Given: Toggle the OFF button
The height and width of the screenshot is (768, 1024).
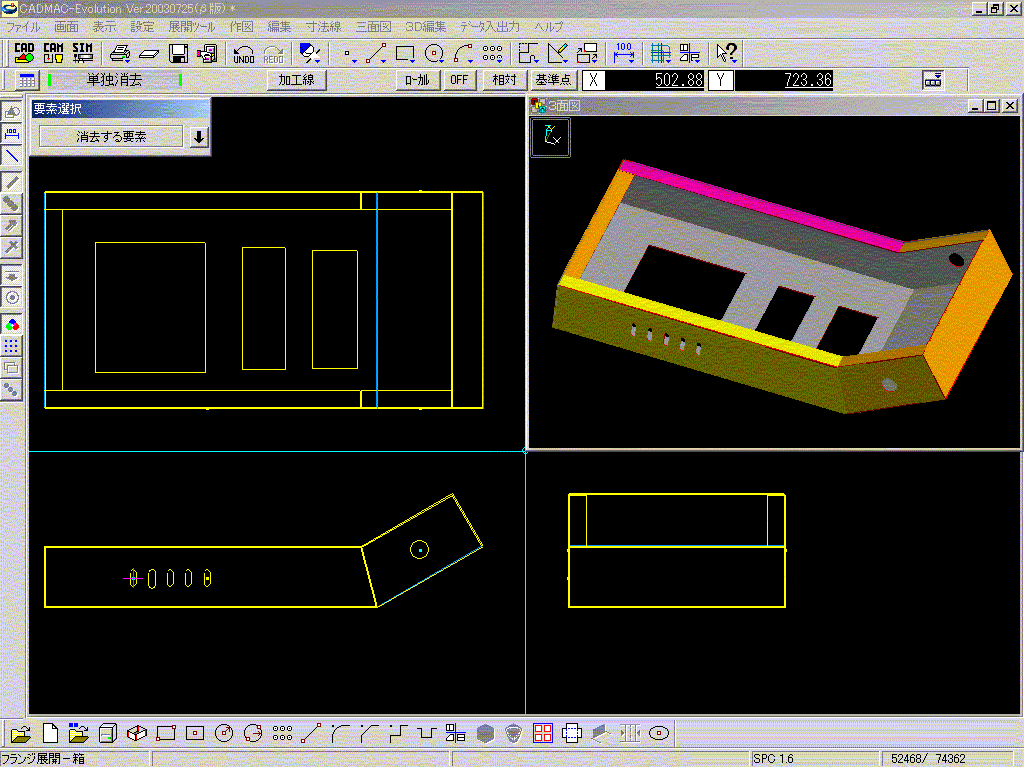Looking at the screenshot, I should (459, 80).
